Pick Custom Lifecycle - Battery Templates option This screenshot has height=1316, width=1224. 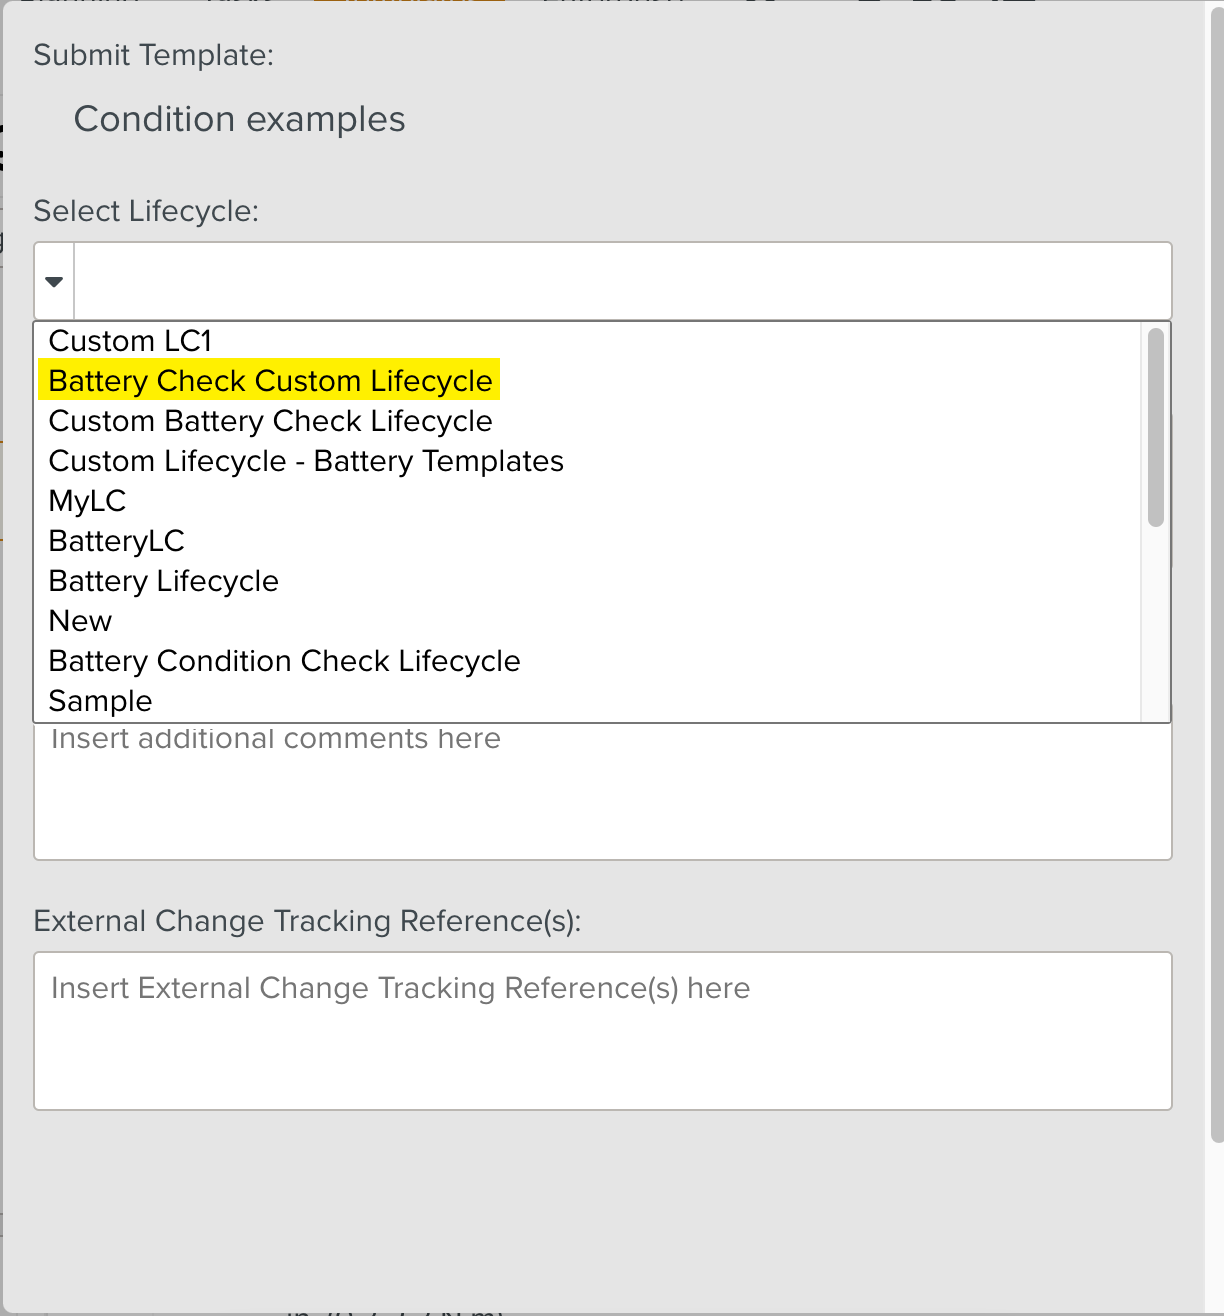click(306, 461)
